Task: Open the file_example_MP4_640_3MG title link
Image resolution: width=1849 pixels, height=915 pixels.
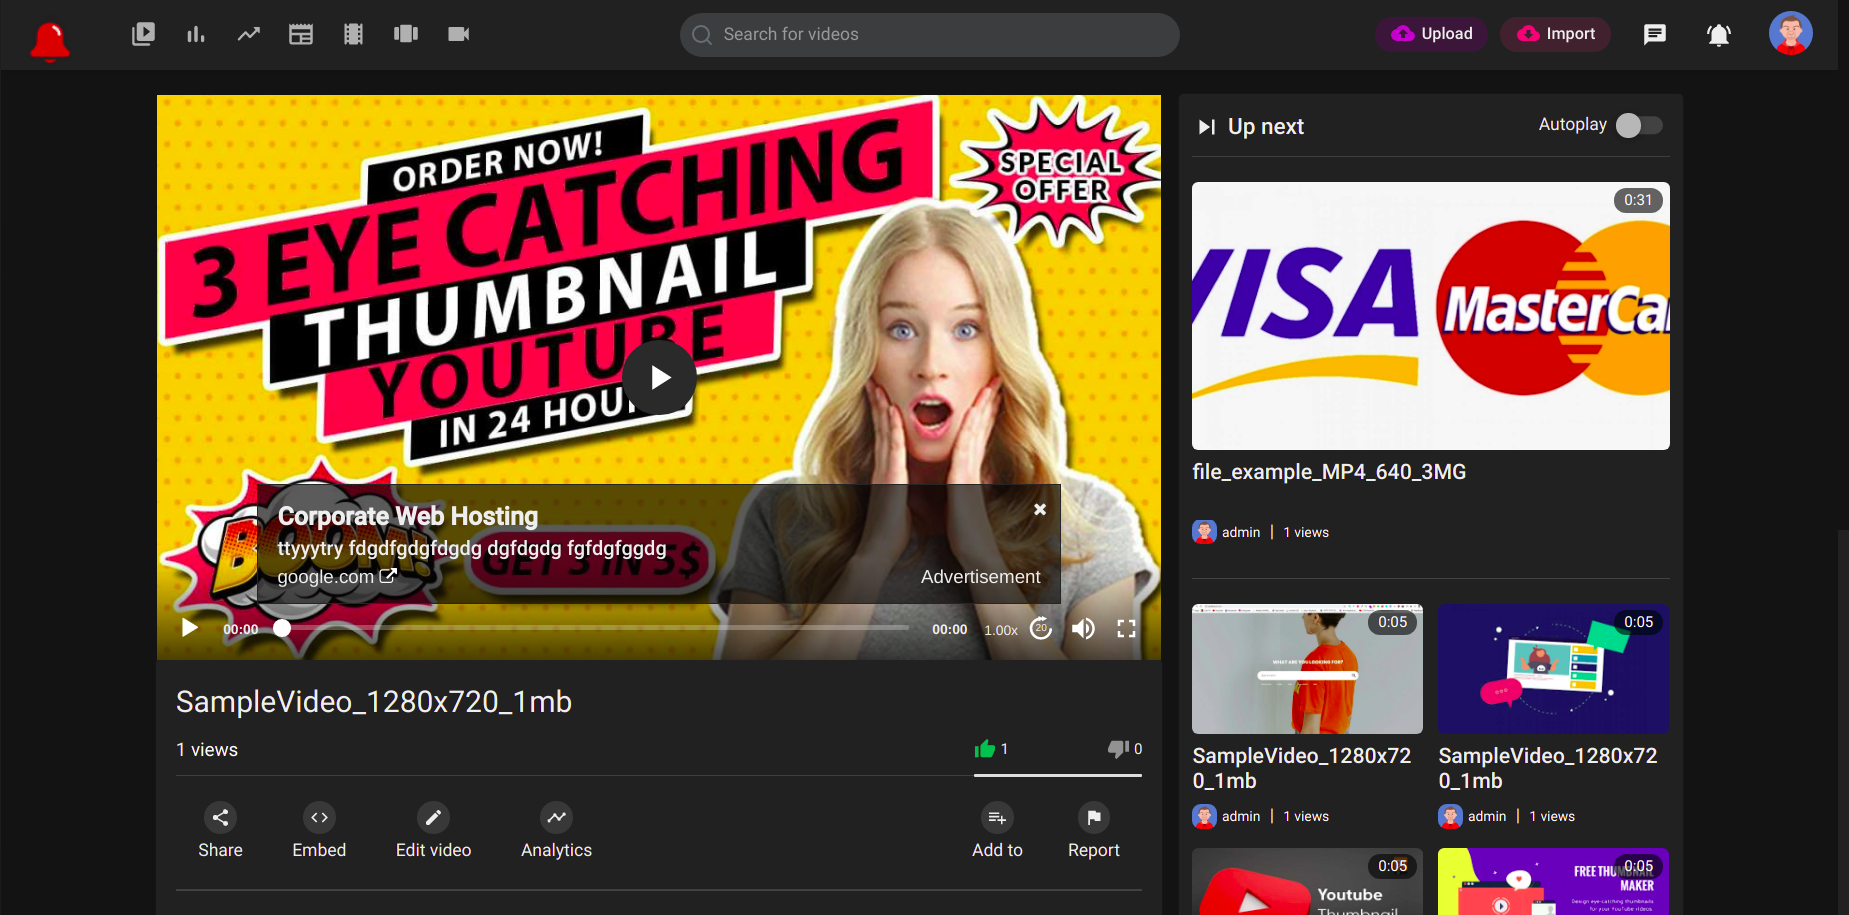Action: coord(1329,472)
